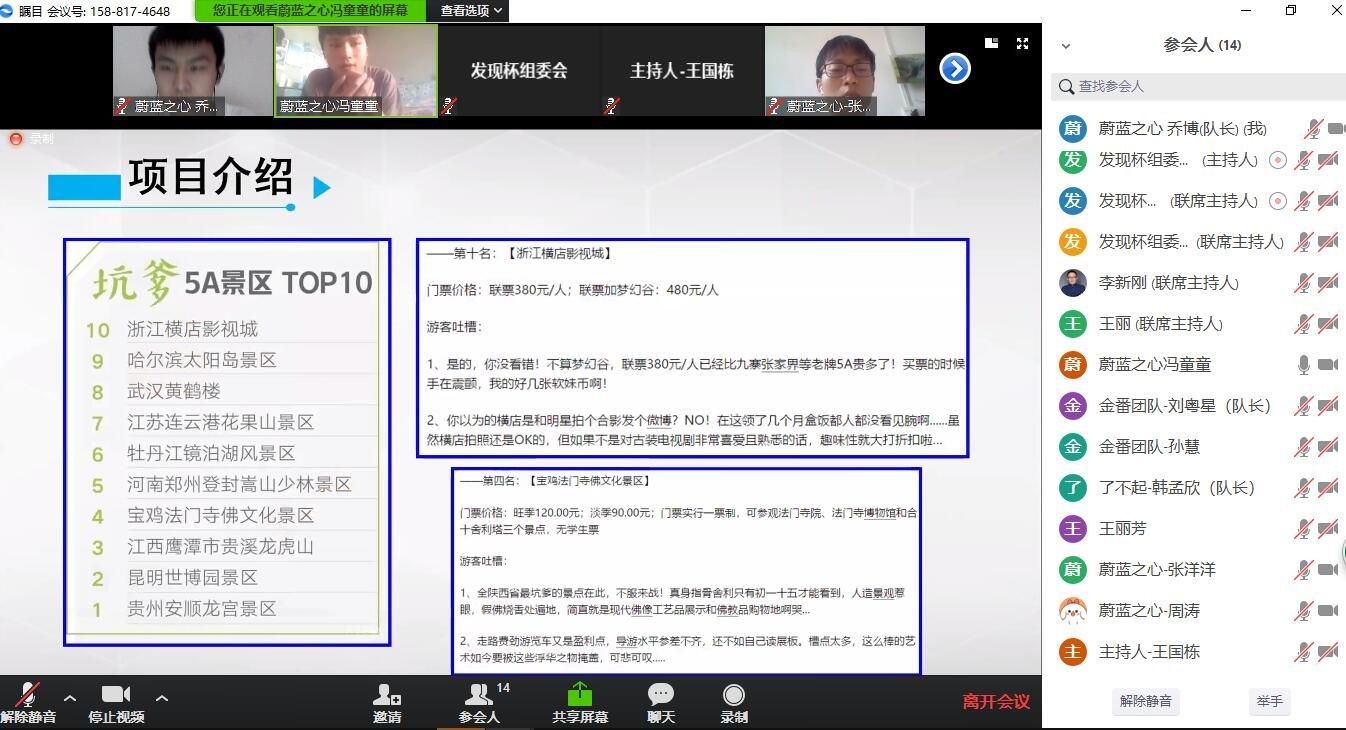Show next video thumbnails with blue arrow
Image resolution: width=1346 pixels, height=730 pixels.
pos(955,68)
